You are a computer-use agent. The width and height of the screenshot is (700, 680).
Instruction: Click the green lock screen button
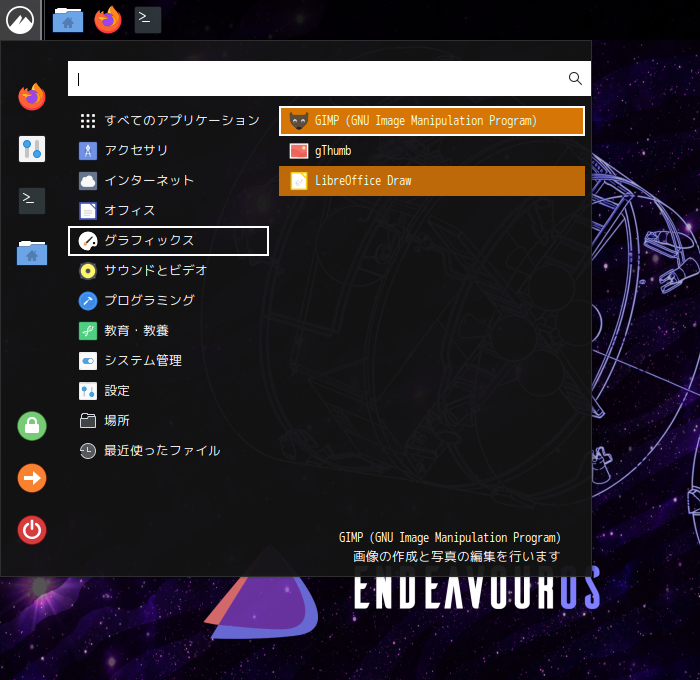pos(32,426)
